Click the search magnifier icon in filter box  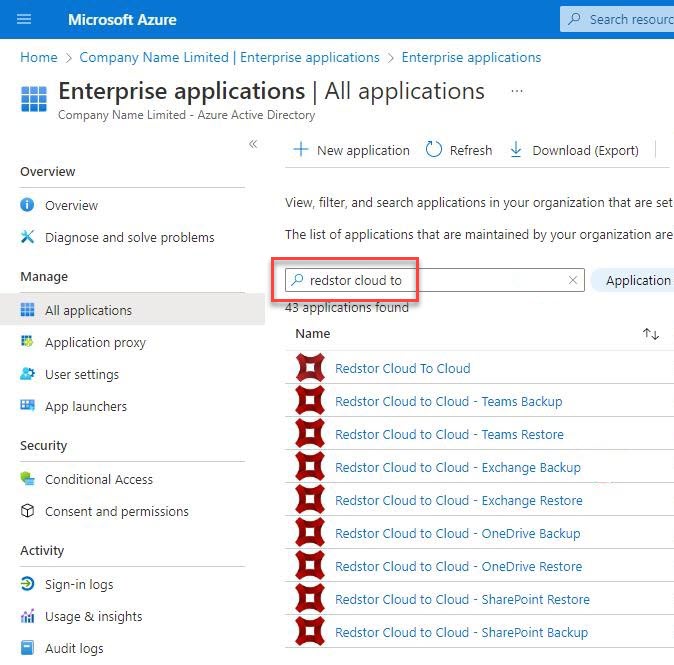click(x=297, y=280)
